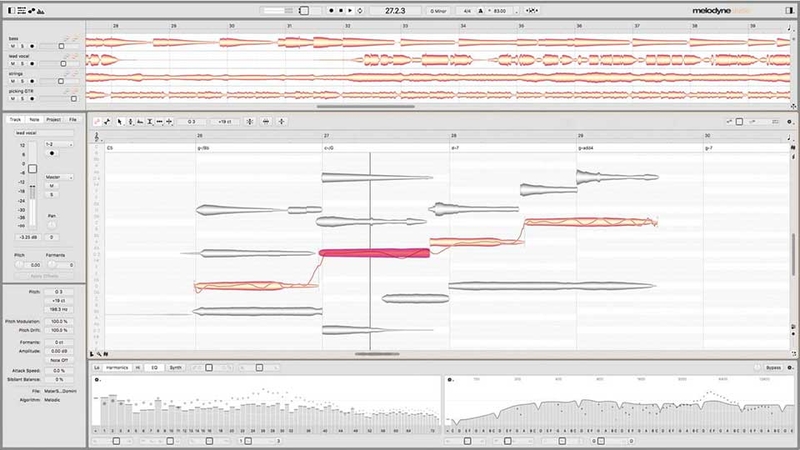This screenshot has height=450, width=800.
Task: Open the sound editor view icon
Action: 41,10
